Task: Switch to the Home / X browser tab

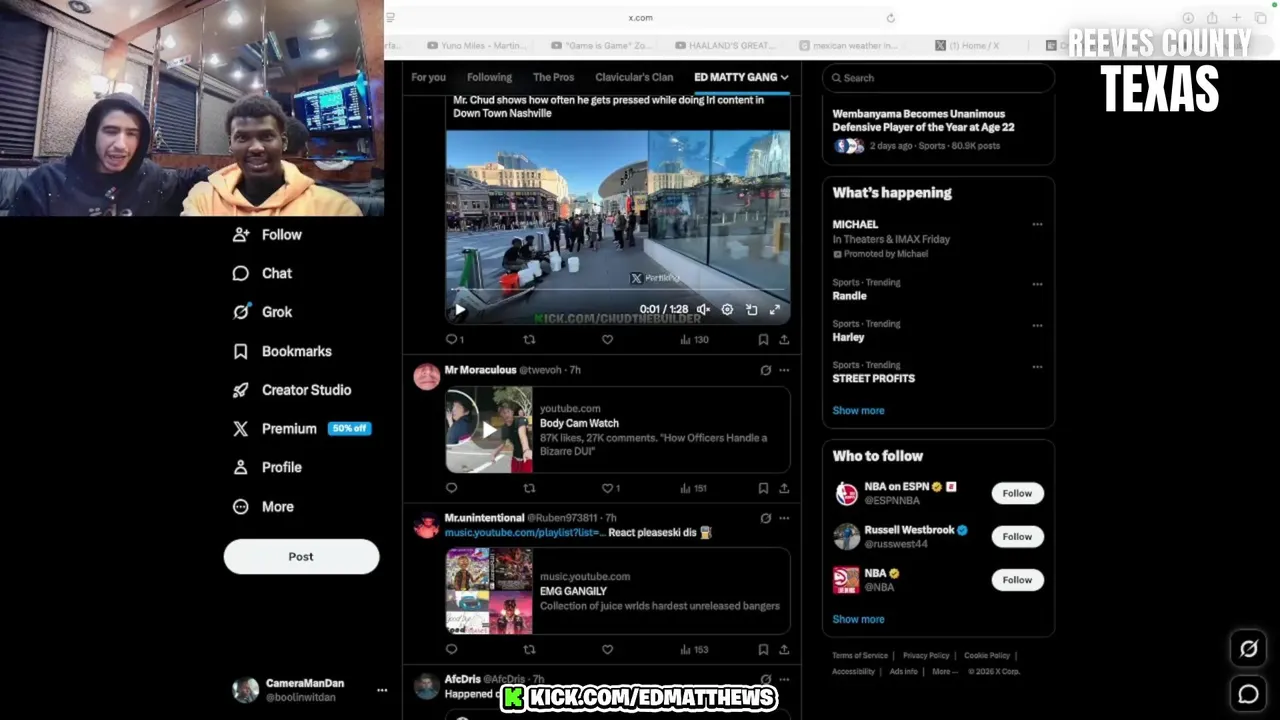Action: (967, 45)
